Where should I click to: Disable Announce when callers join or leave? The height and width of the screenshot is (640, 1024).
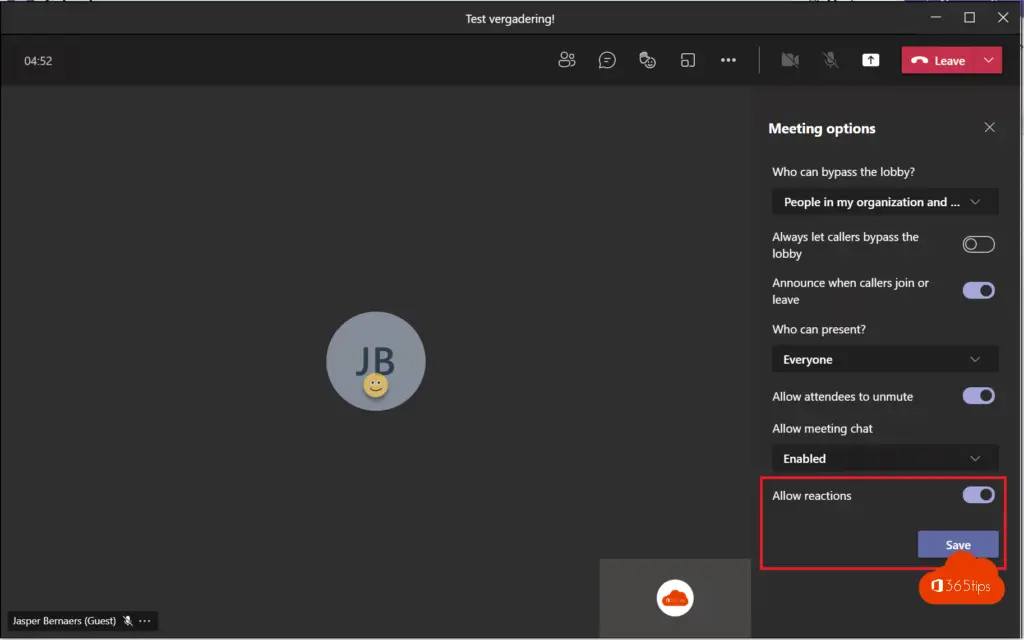978,290
